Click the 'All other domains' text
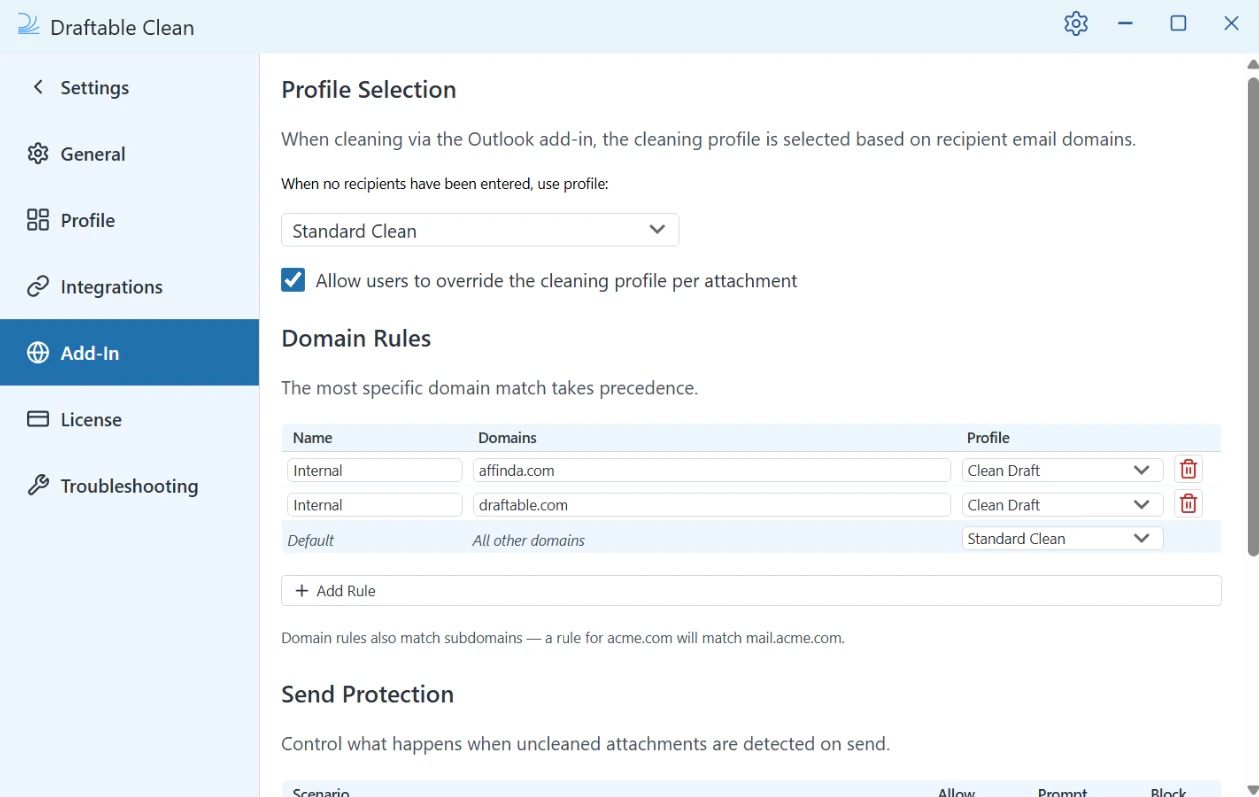The width and height of the screenshot is (1259, 797). pos(528,540)
